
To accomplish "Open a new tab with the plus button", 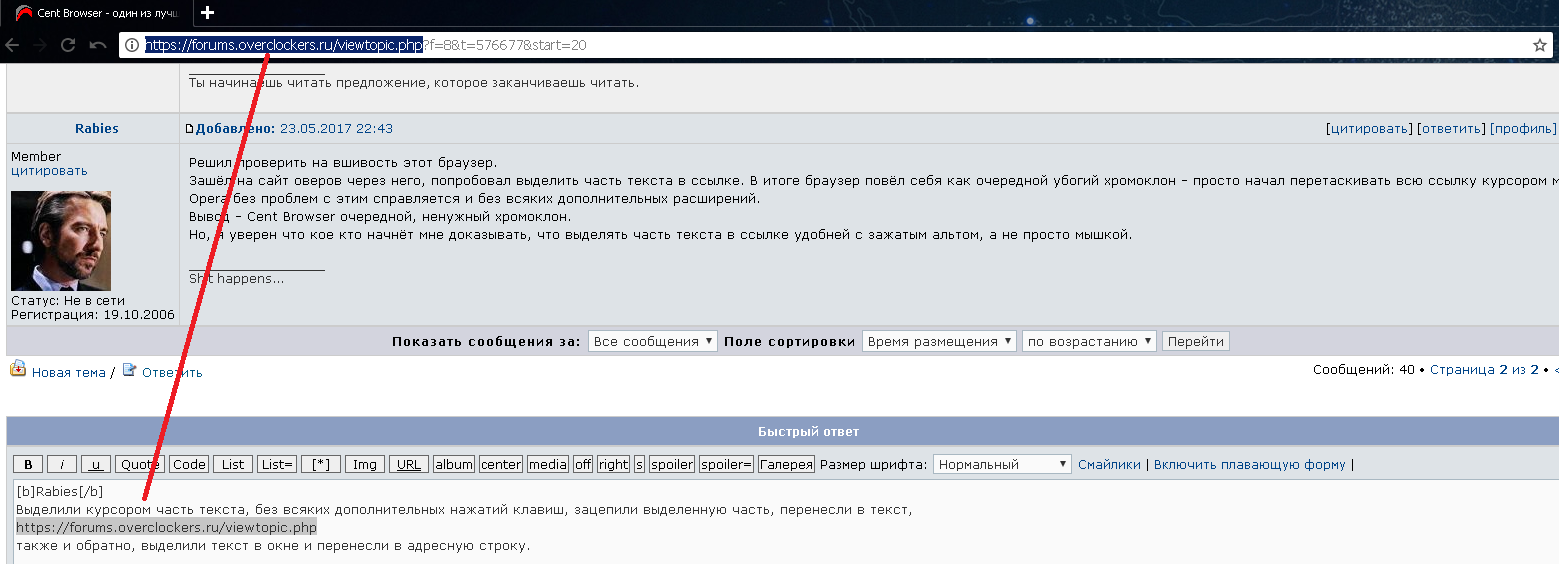I will click(x=207, y=13).
